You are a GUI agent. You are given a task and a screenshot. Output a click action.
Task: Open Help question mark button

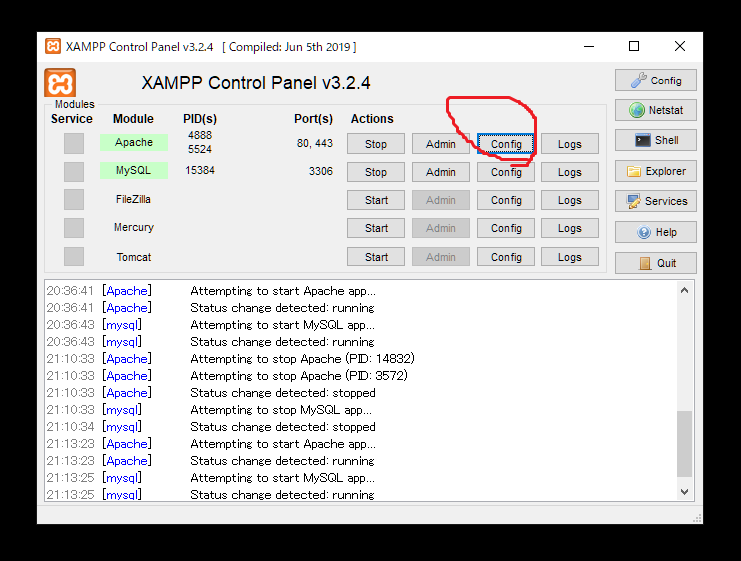[655, 232]
